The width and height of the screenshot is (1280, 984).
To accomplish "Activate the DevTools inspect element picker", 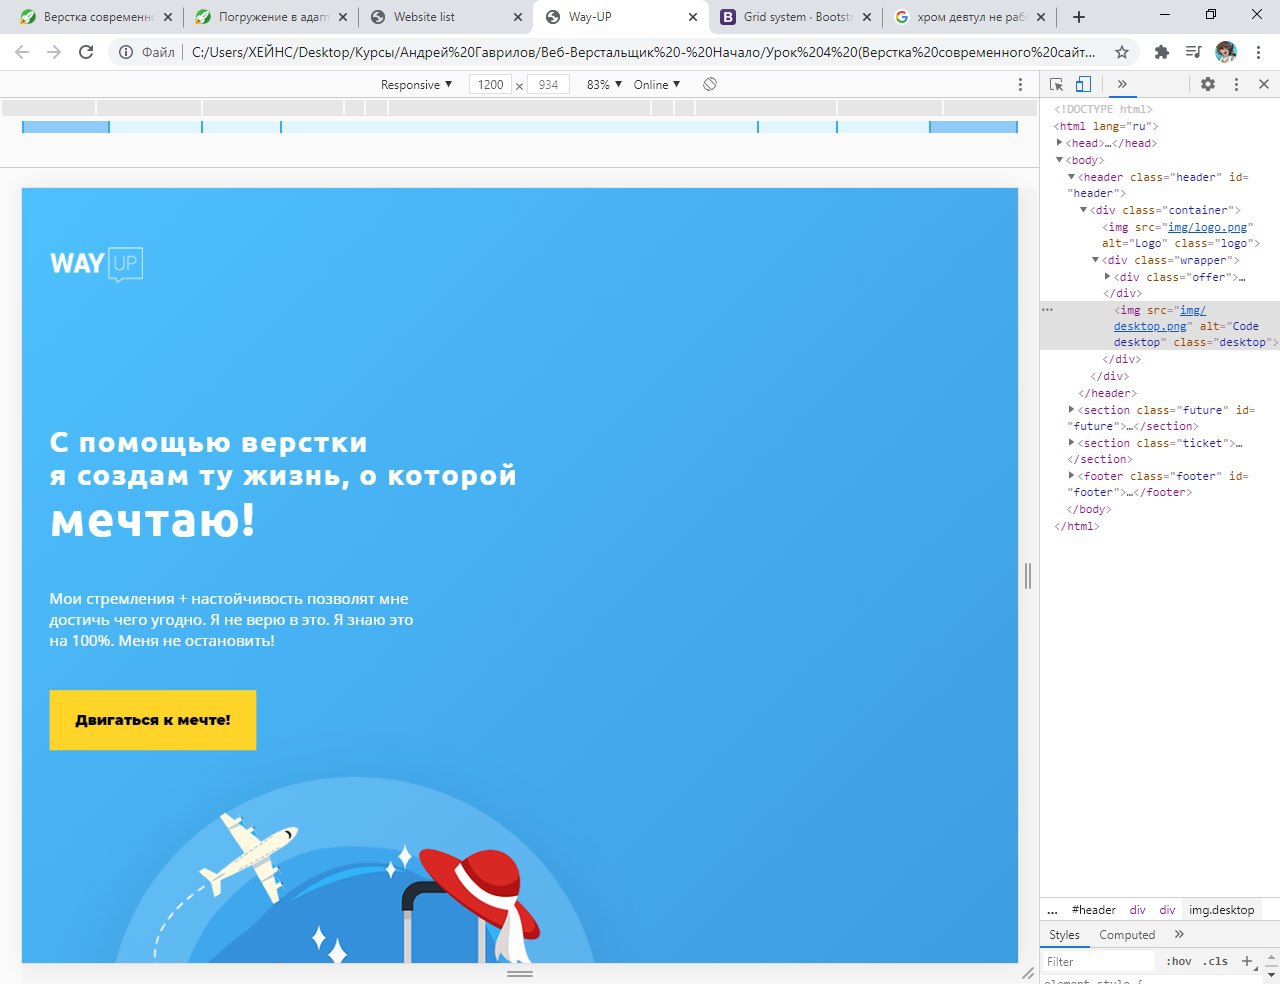I will (1057, 85).
